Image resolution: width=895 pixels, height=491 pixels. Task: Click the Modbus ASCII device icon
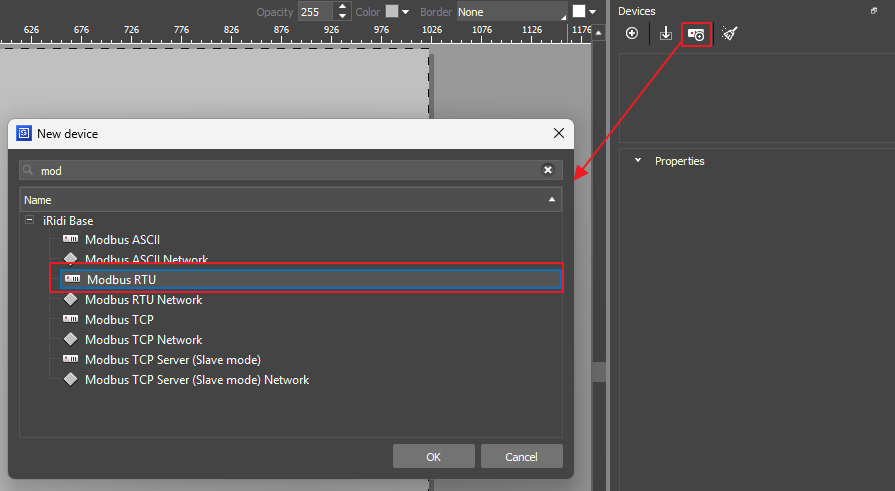(70, 240)
